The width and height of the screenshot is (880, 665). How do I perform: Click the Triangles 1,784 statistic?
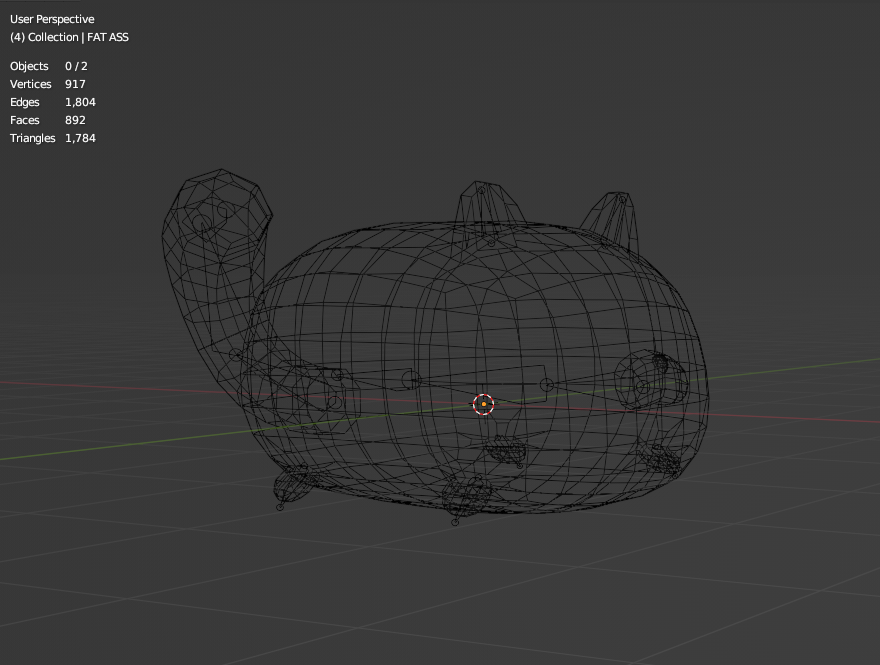[53, 138]
